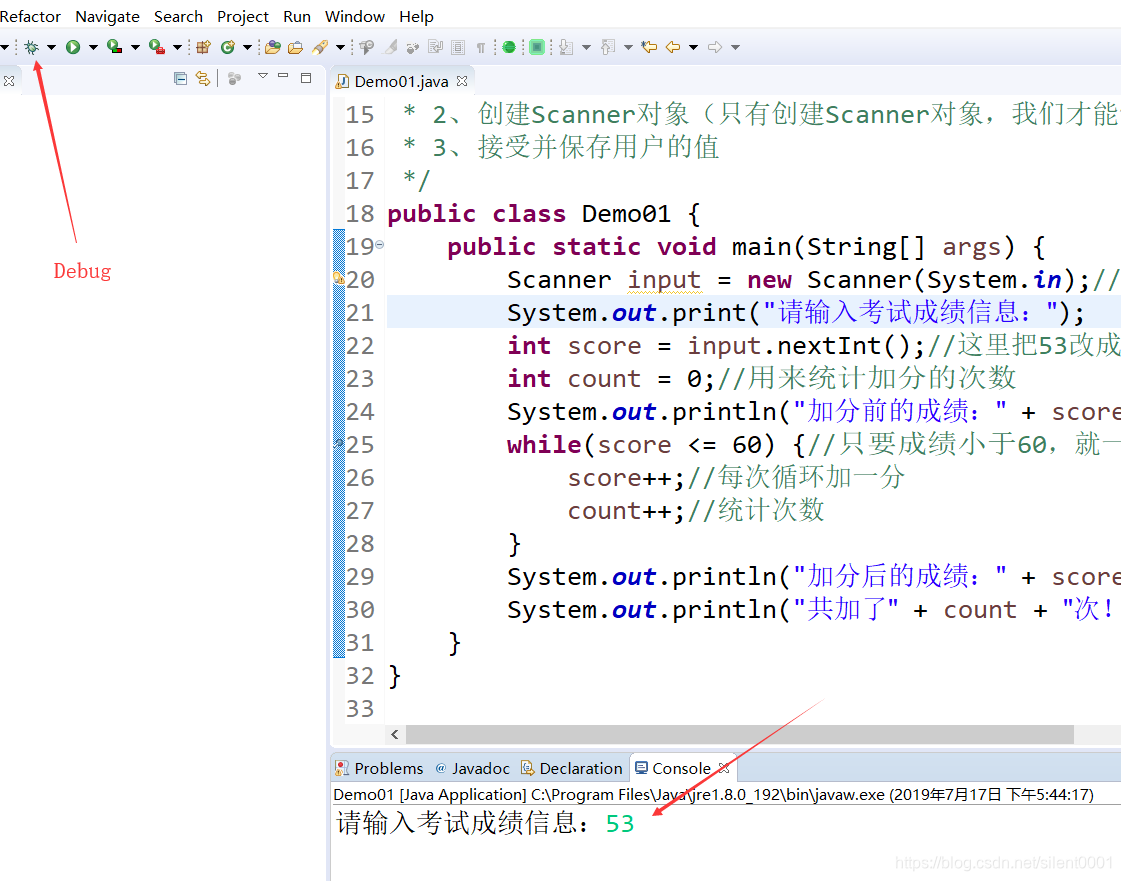Click the green Run button in toolbar
Screen dimensions: 1121x881
click(73, 47)
